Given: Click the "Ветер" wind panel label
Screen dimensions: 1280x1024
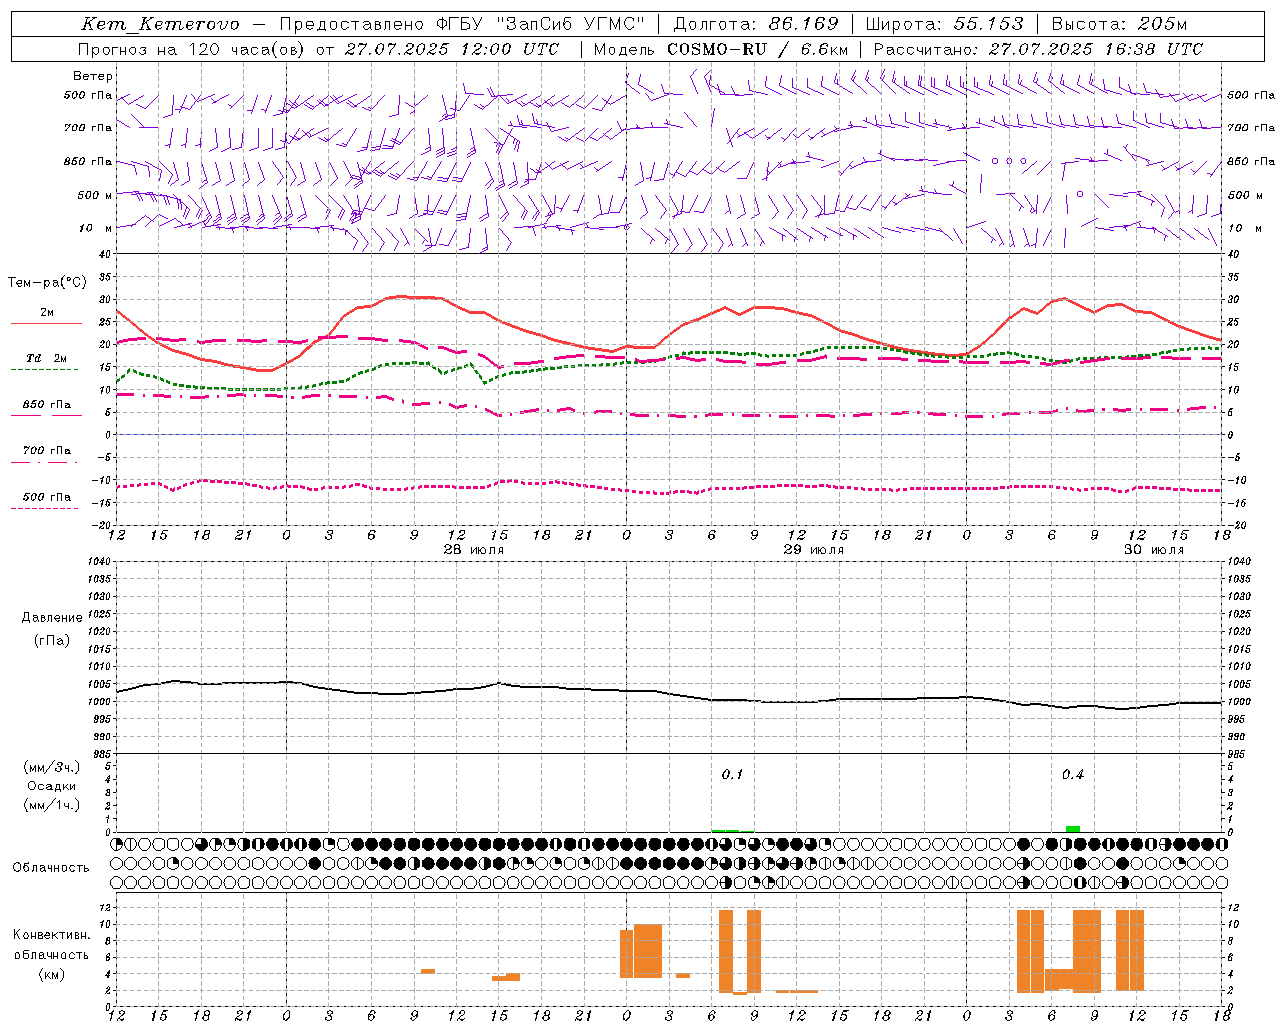Looking at the screenshot, I should pyautogui.click(x=93, y=76).
